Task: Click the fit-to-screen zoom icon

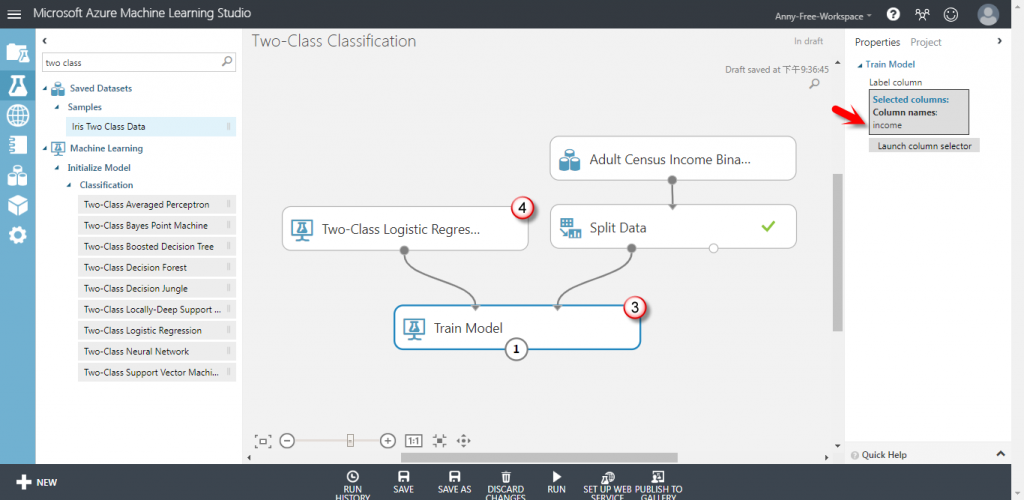Action: point(263,441)
